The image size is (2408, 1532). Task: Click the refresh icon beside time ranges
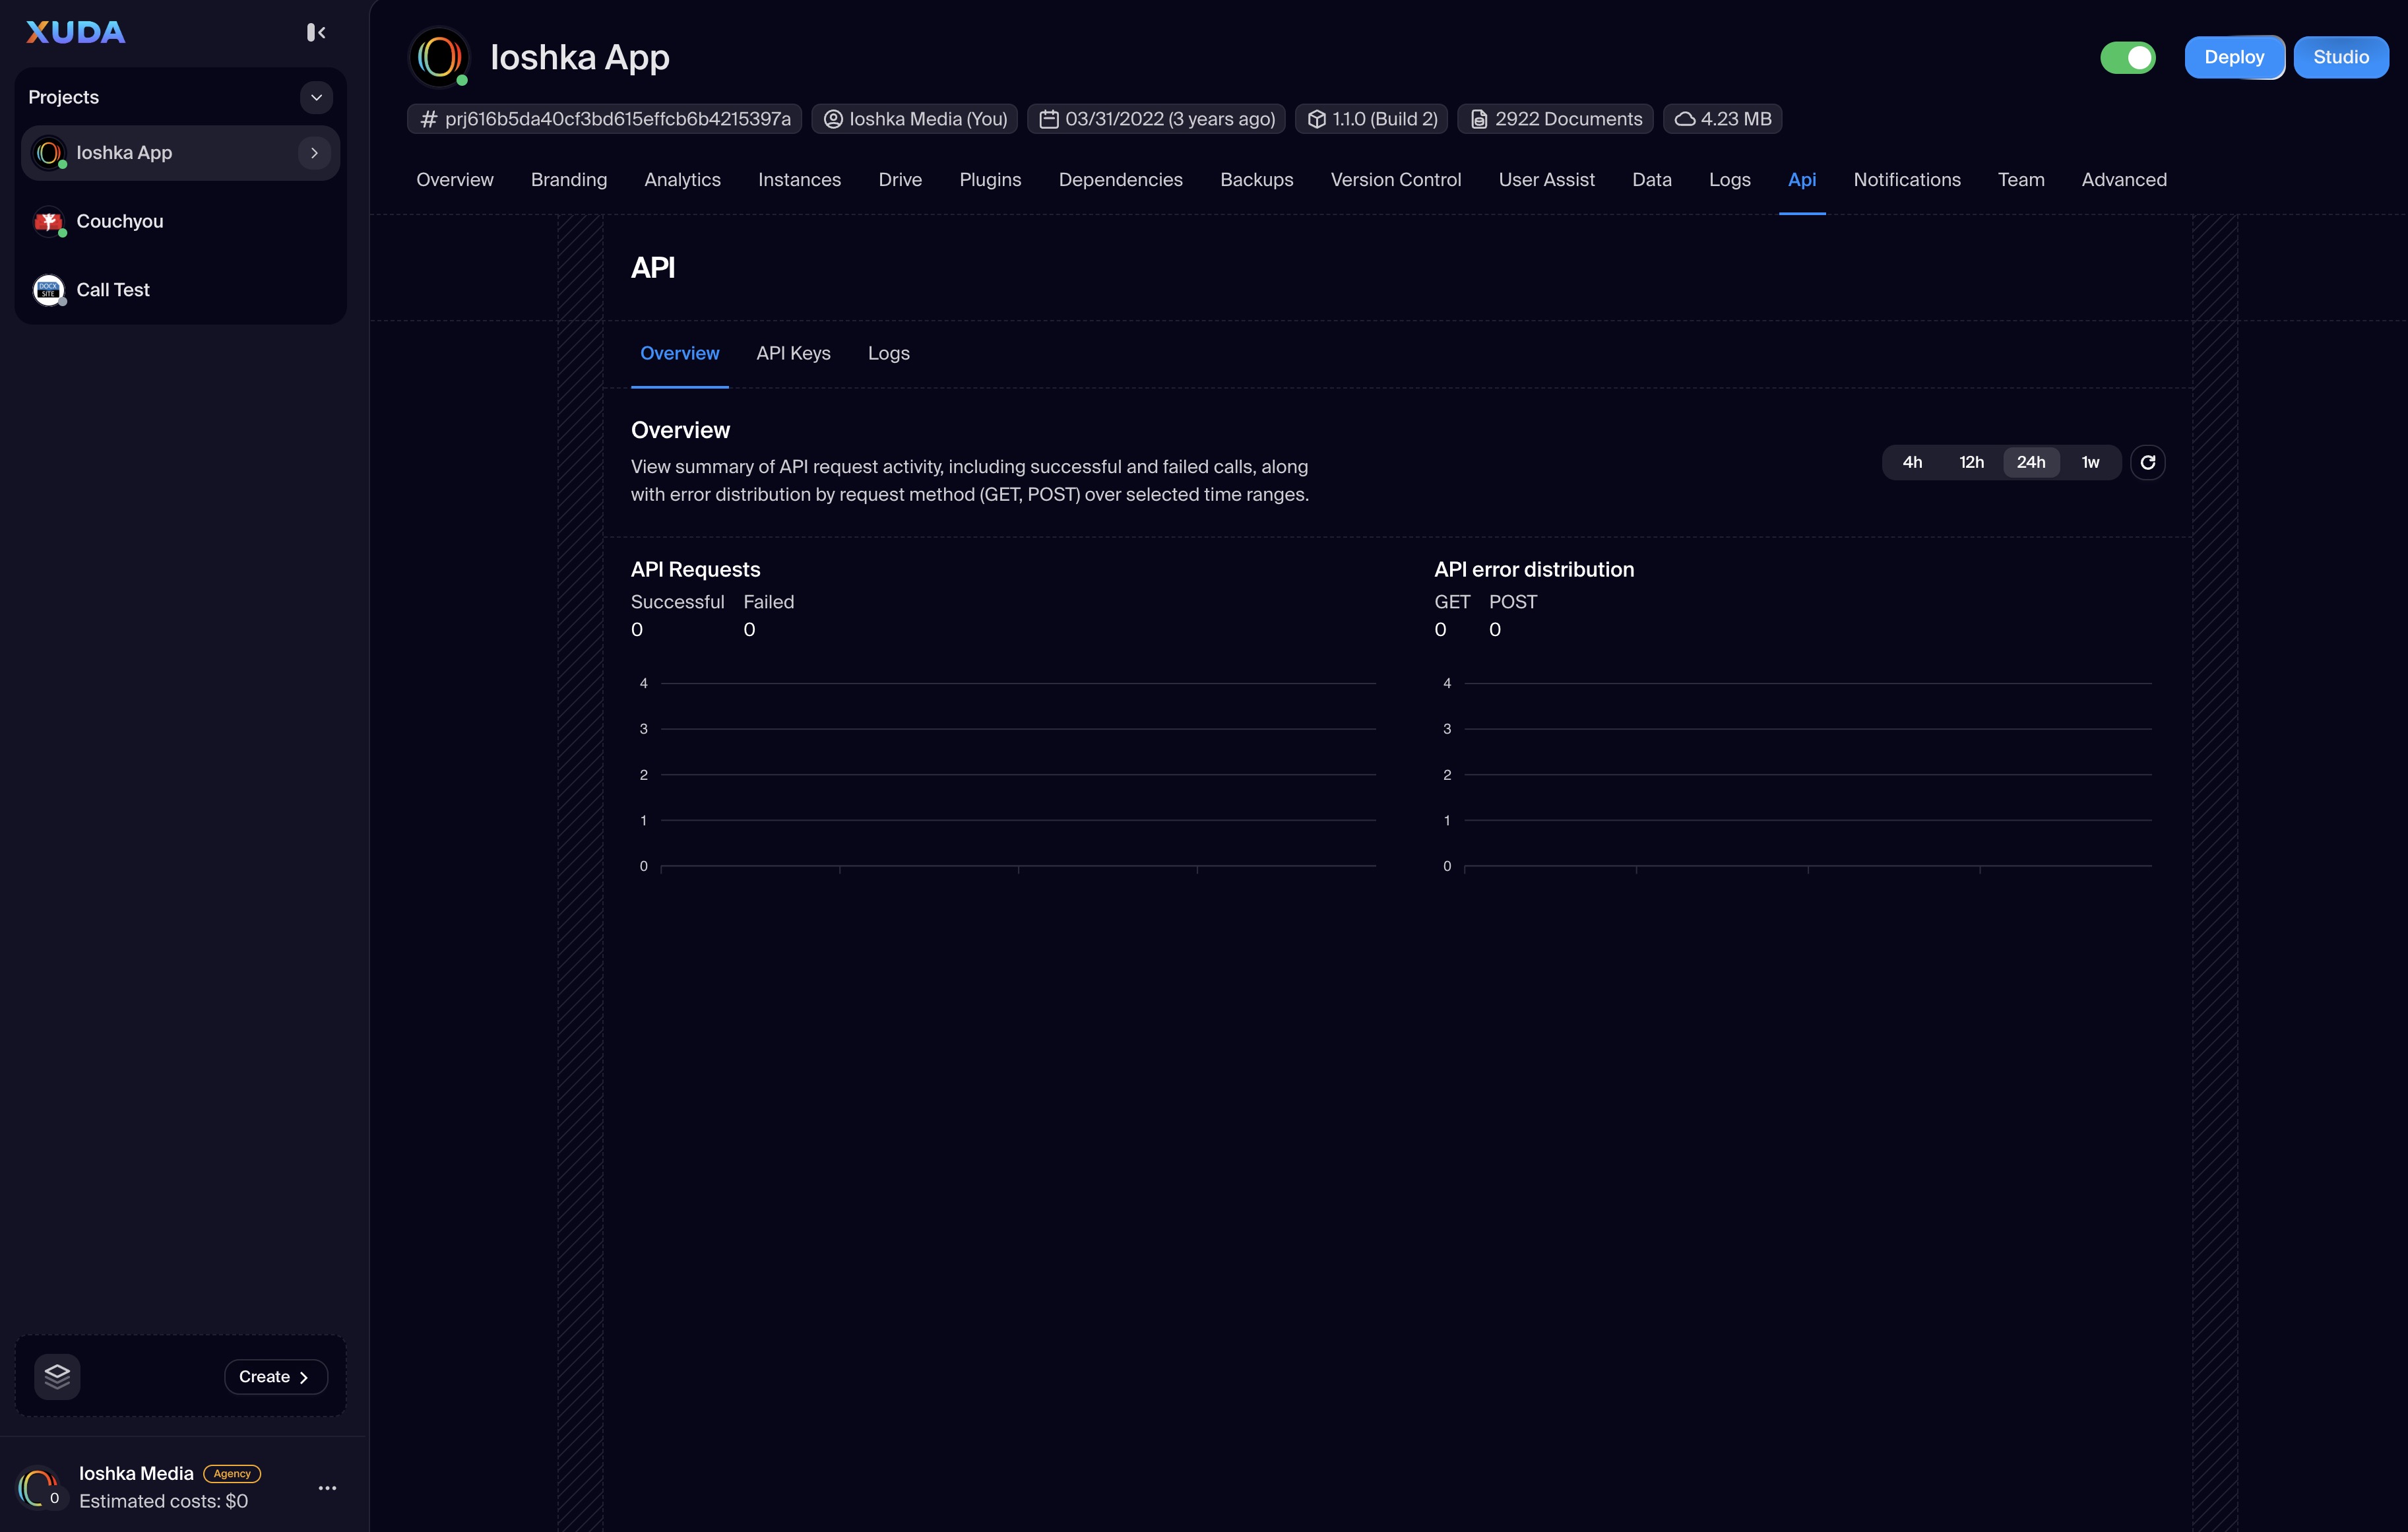pos(2147,462)
